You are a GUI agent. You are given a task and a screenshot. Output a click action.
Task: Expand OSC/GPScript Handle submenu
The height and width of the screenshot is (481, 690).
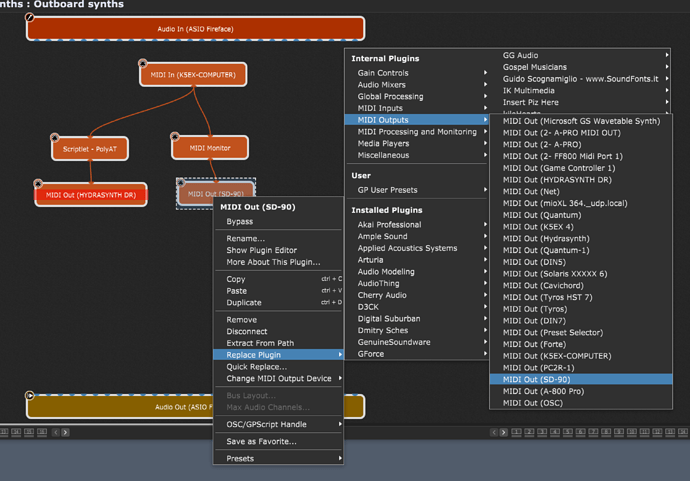[x=278, y=424]
